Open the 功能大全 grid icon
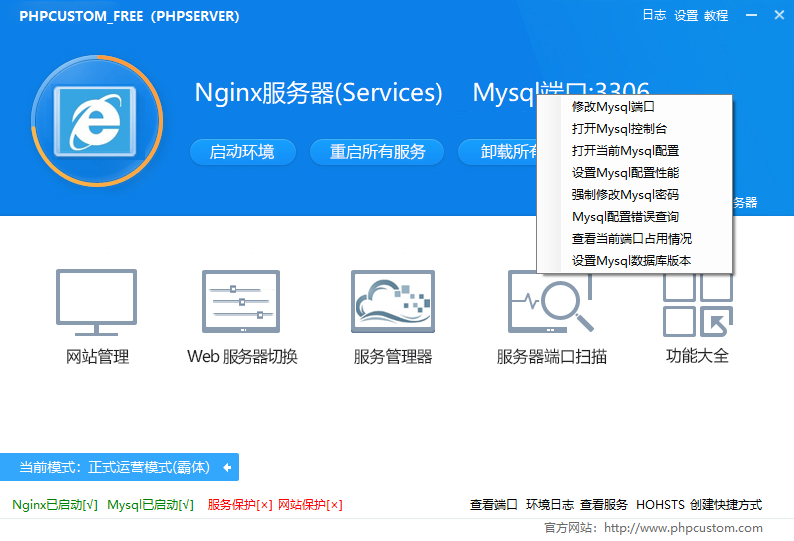The width and height of the screenshot is (794, 541). point(698,305)
